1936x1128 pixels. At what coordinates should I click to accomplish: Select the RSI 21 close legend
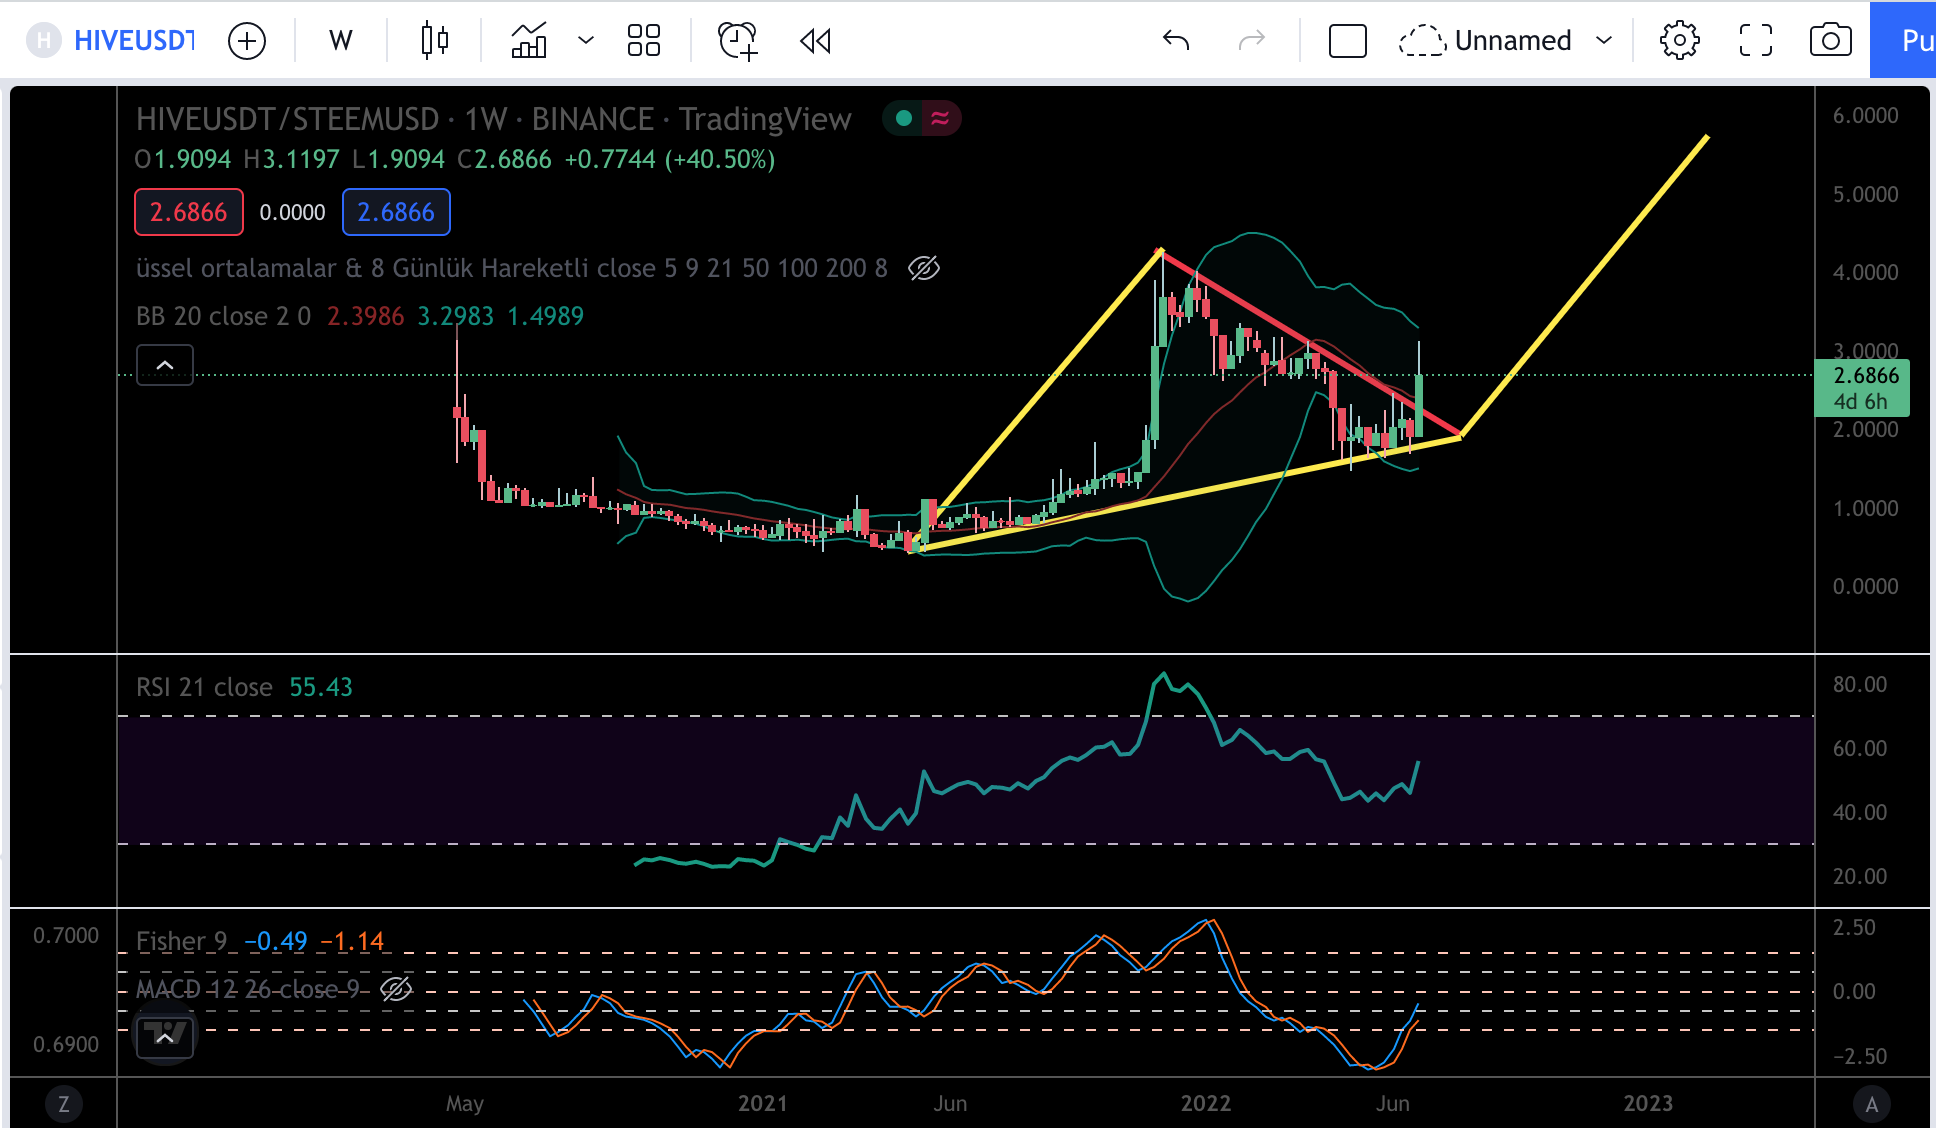[x=204, y=688]
